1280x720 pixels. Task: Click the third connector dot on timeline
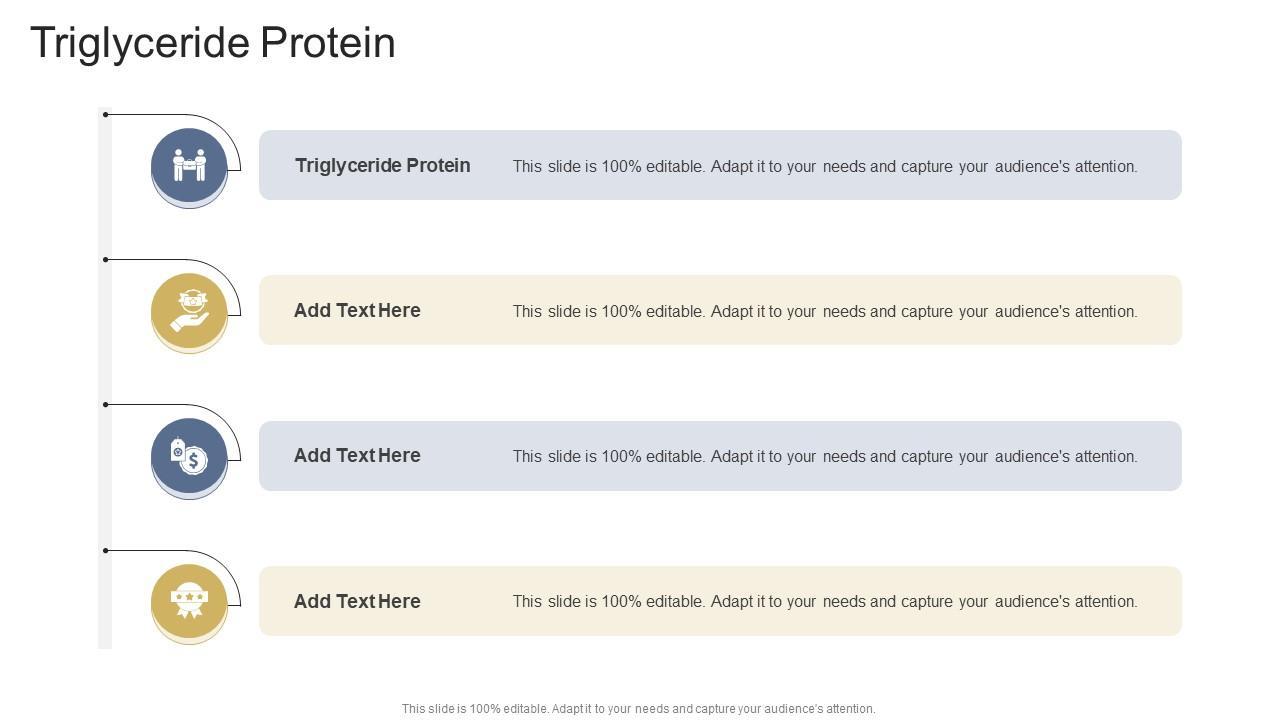click(x=106, y=405)
